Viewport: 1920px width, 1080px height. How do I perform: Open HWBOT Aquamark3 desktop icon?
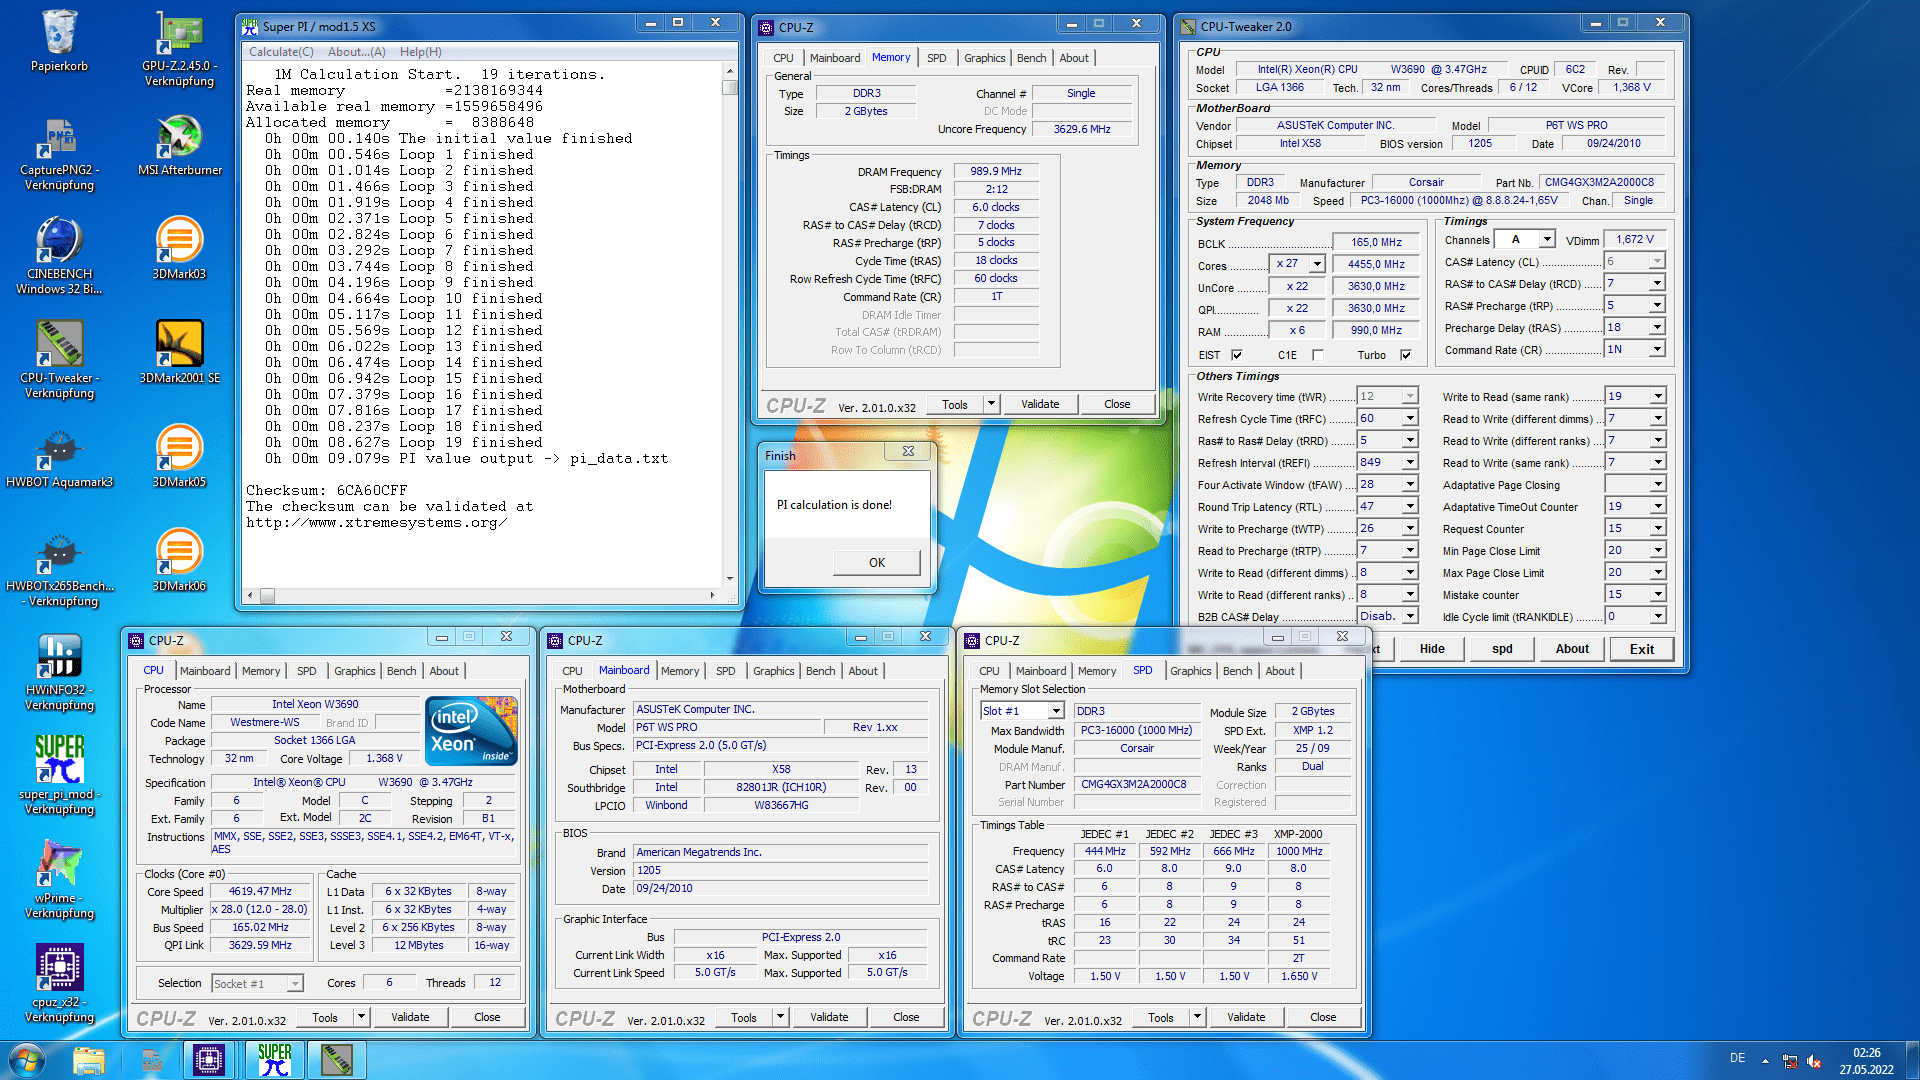[59, 457]
